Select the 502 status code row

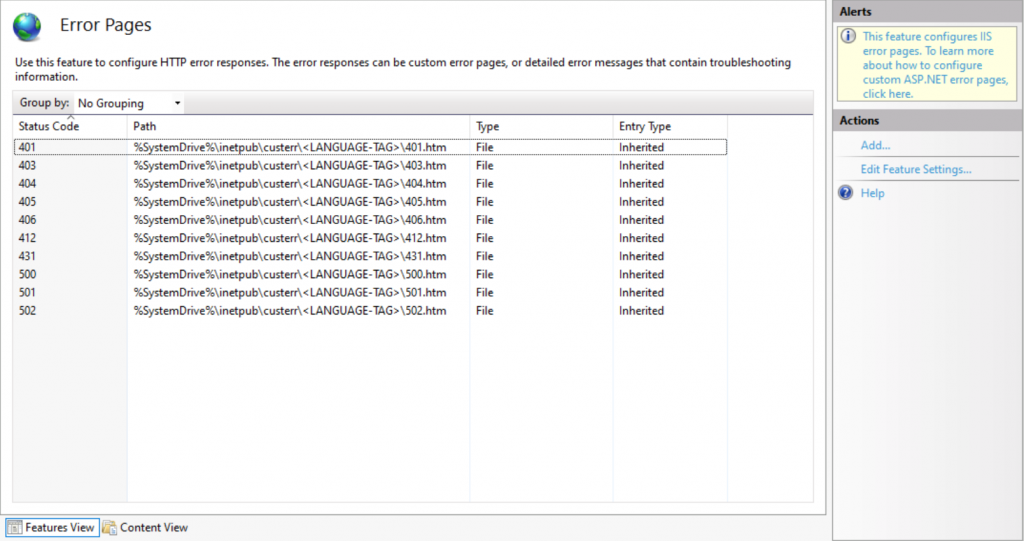370,310
